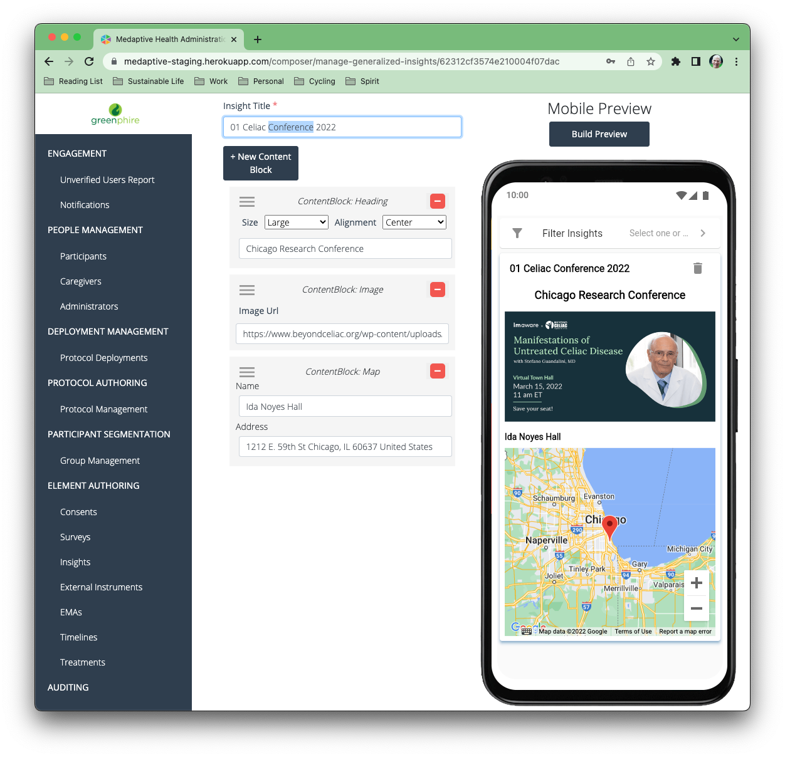Expand the tab search chevron
The height and width of the screenshot is (757, 785).
click(x=735, y=39)
